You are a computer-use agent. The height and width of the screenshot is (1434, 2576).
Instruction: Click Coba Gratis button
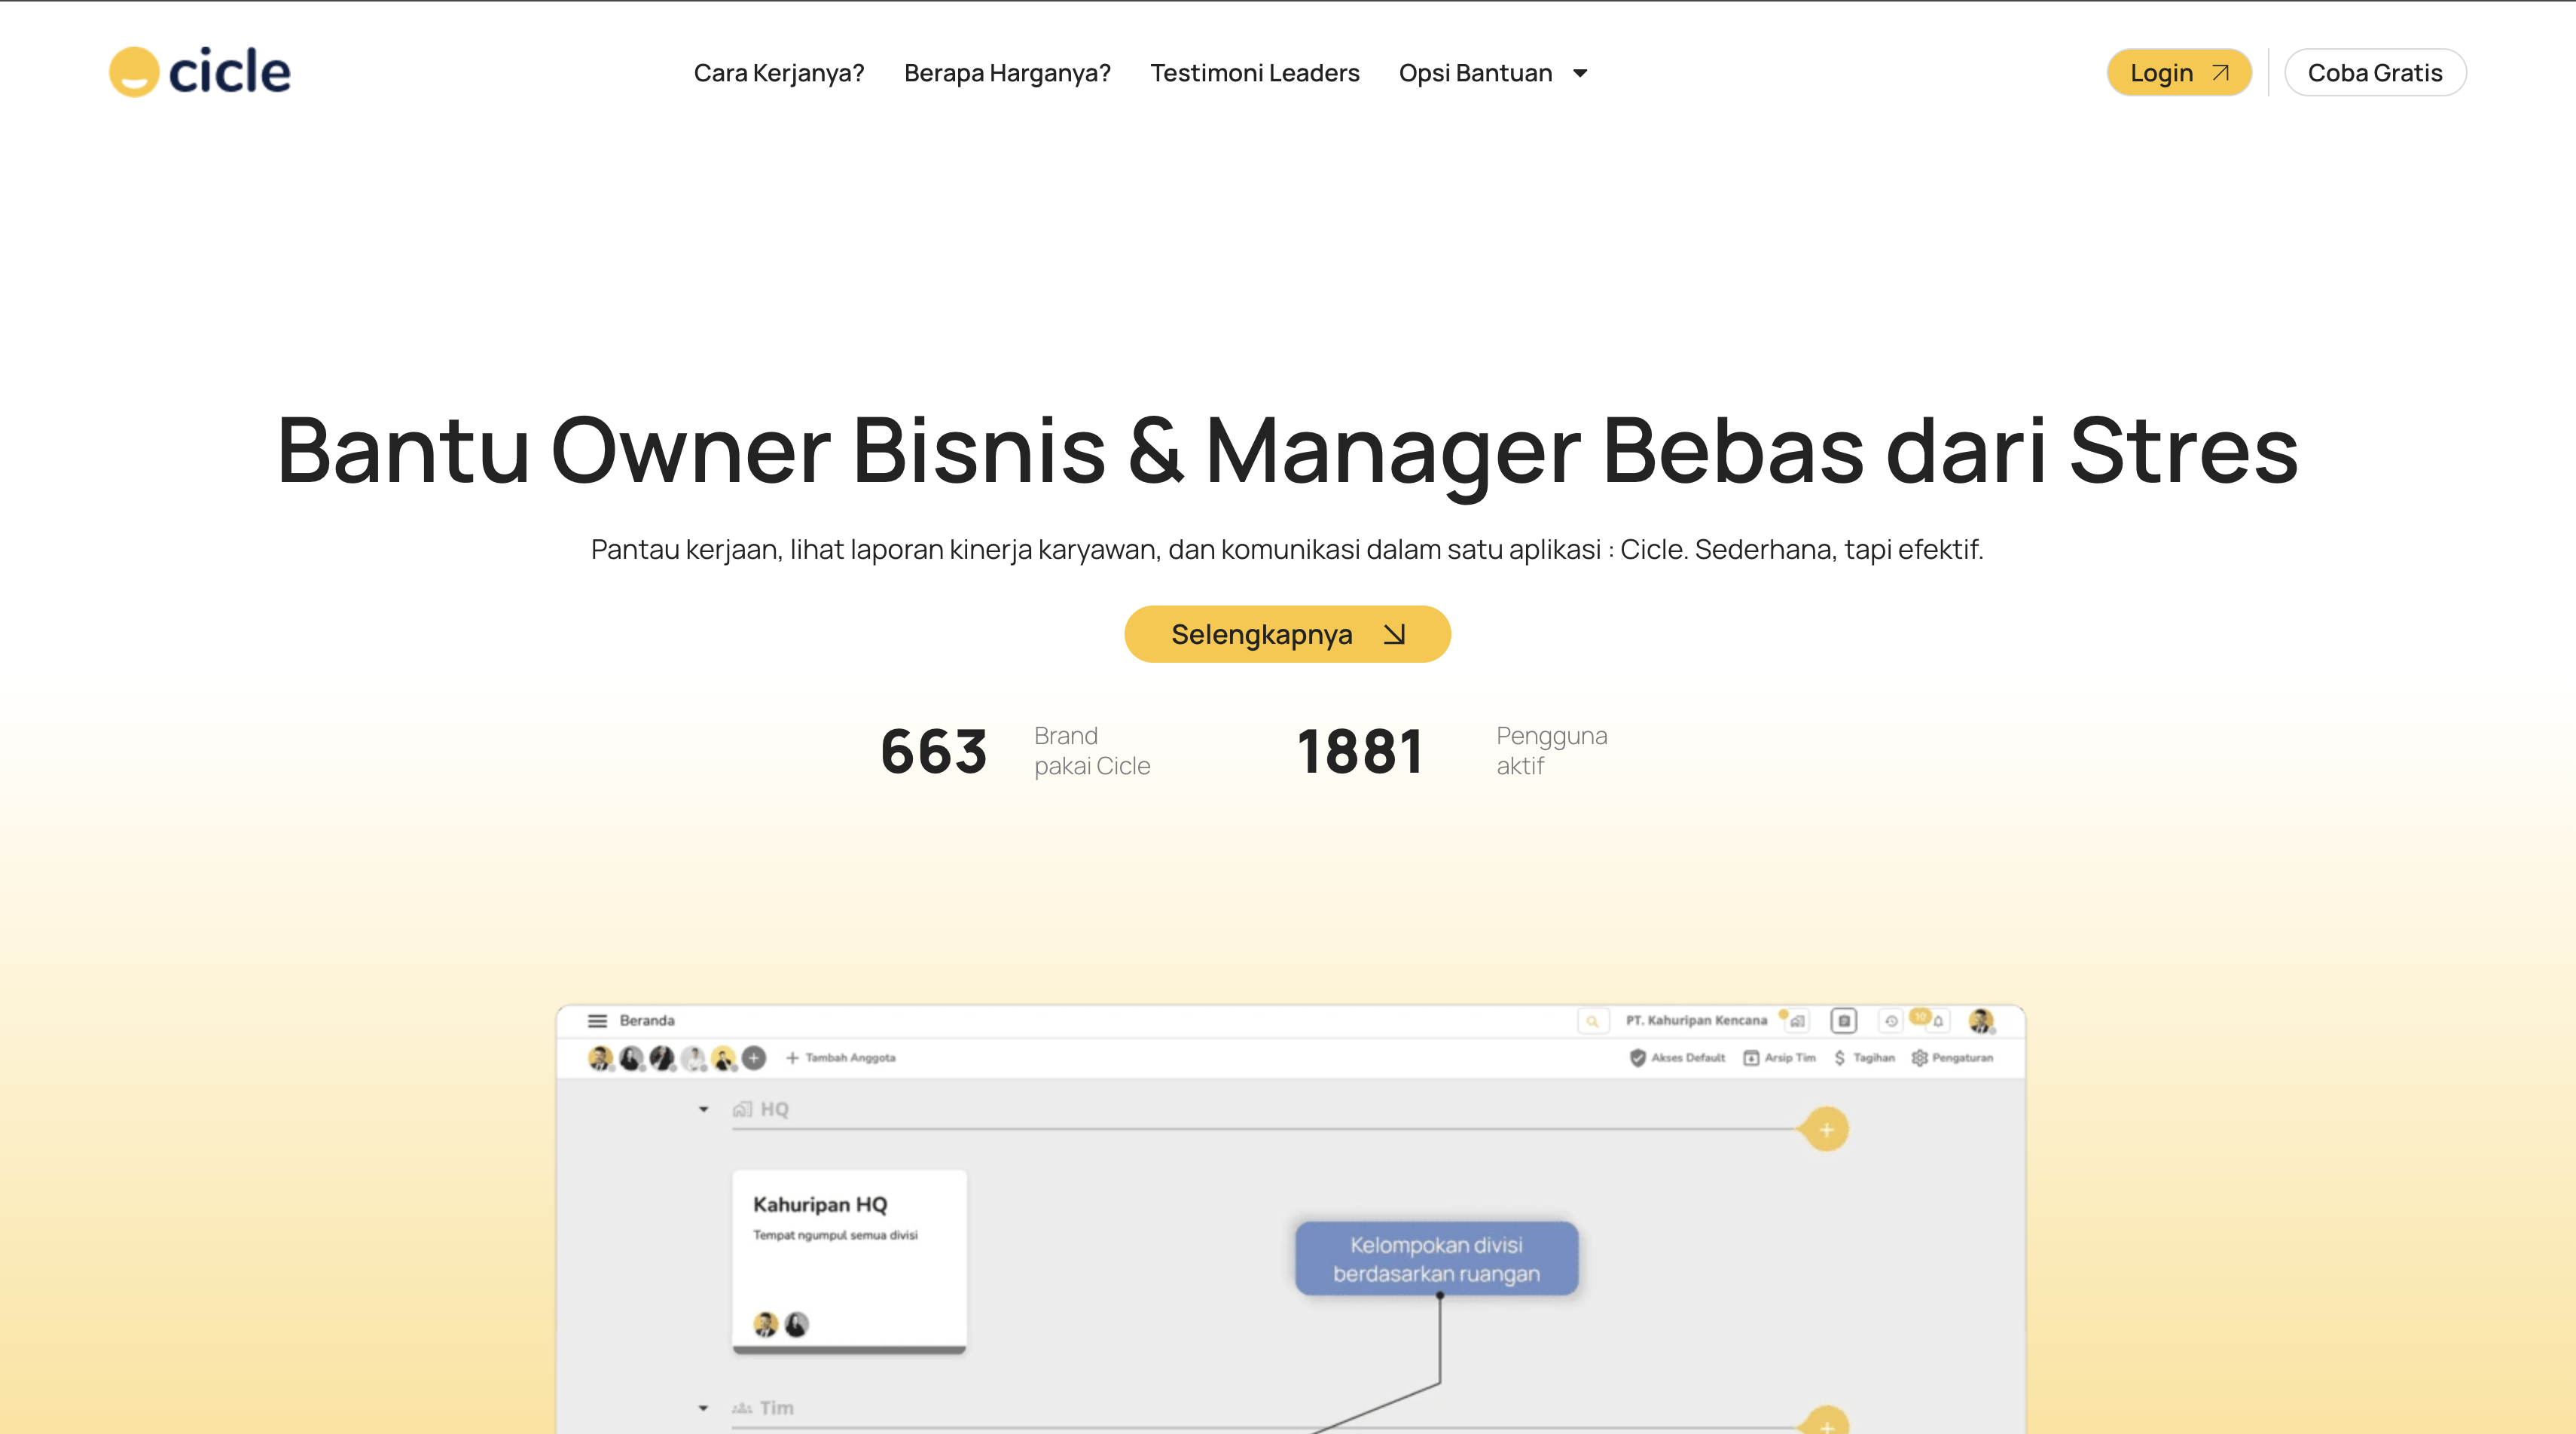[2375, 72]
